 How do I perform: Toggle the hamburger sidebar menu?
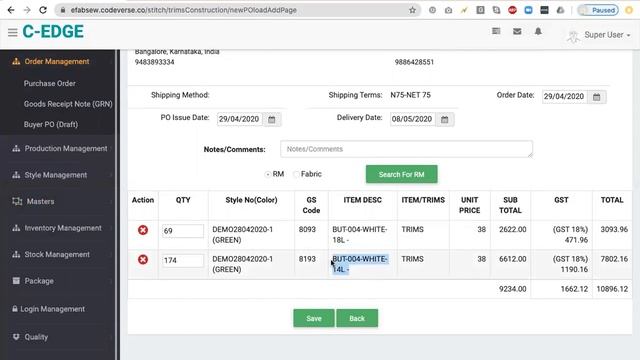click(x=12, y=32)
